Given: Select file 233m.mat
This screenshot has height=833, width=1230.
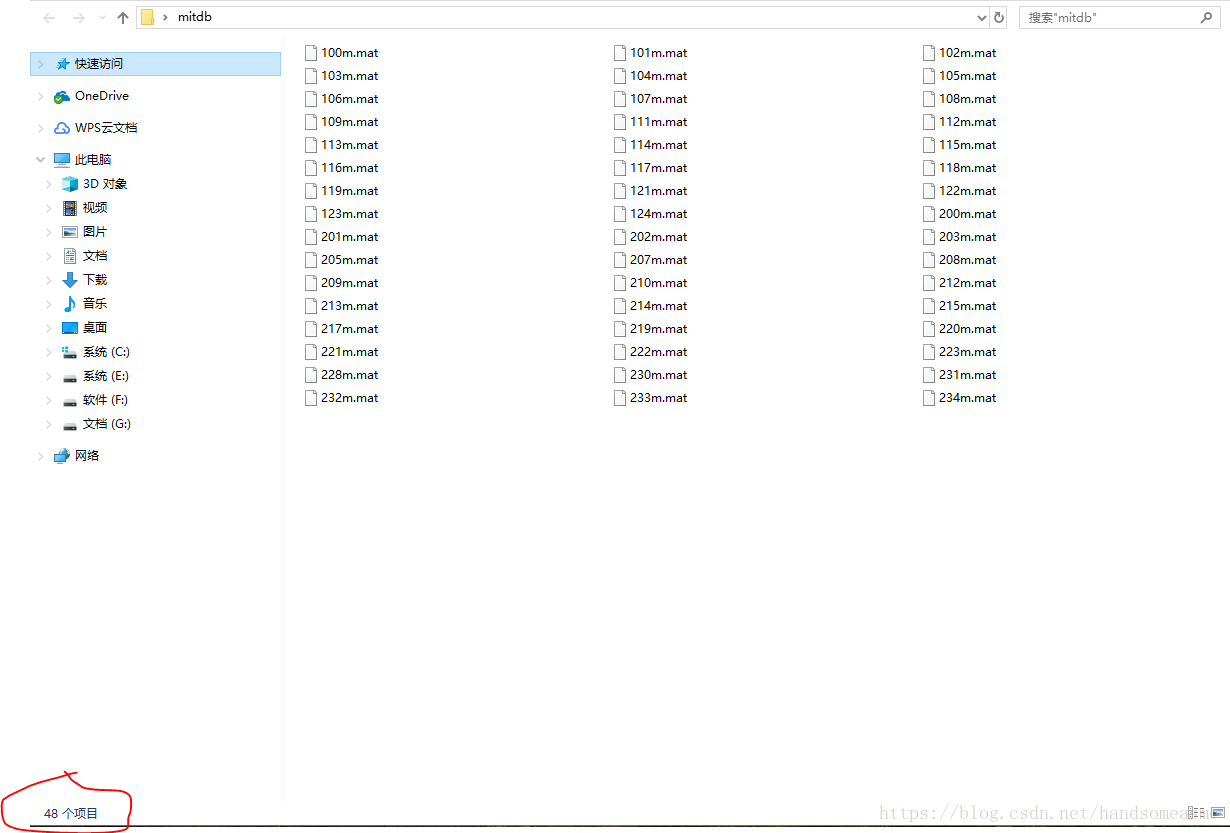Looking at the screenshot, I should [x=659, y=398].
